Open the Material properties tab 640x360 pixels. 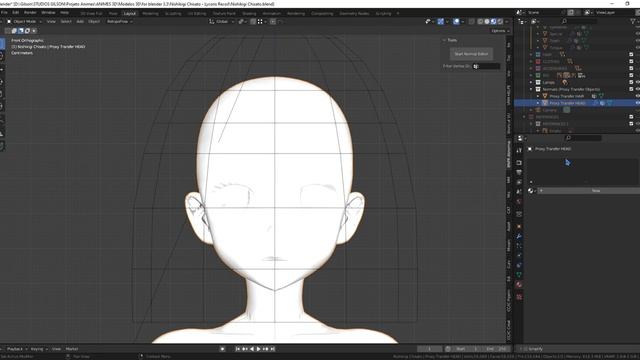(519, 285)
